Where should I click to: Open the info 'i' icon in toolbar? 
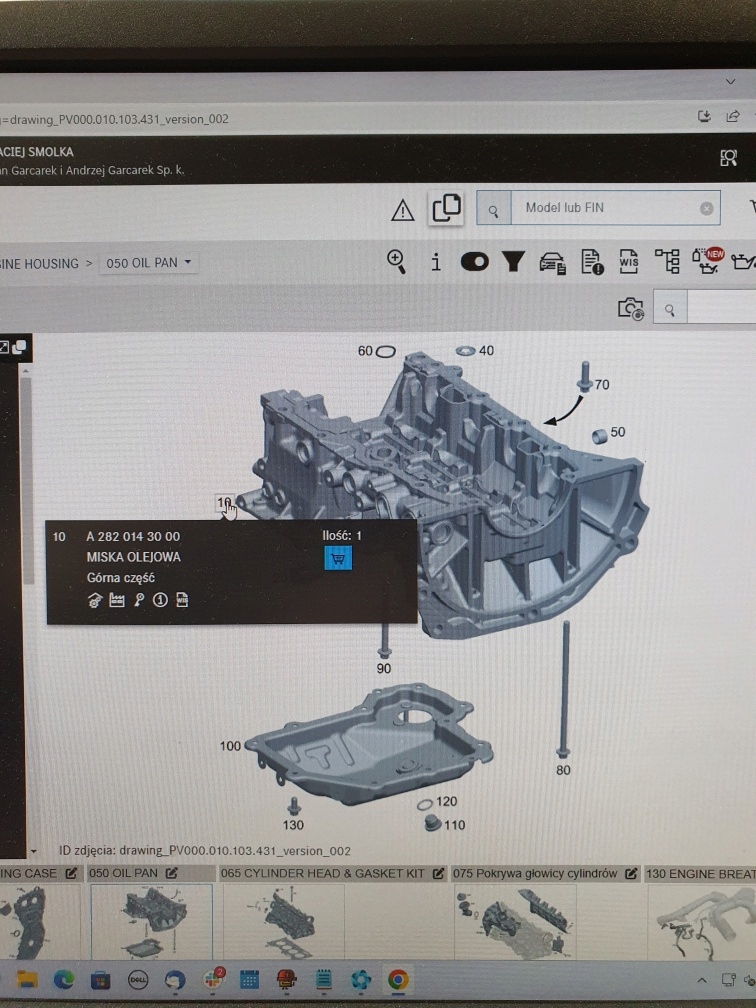[436, 262]
